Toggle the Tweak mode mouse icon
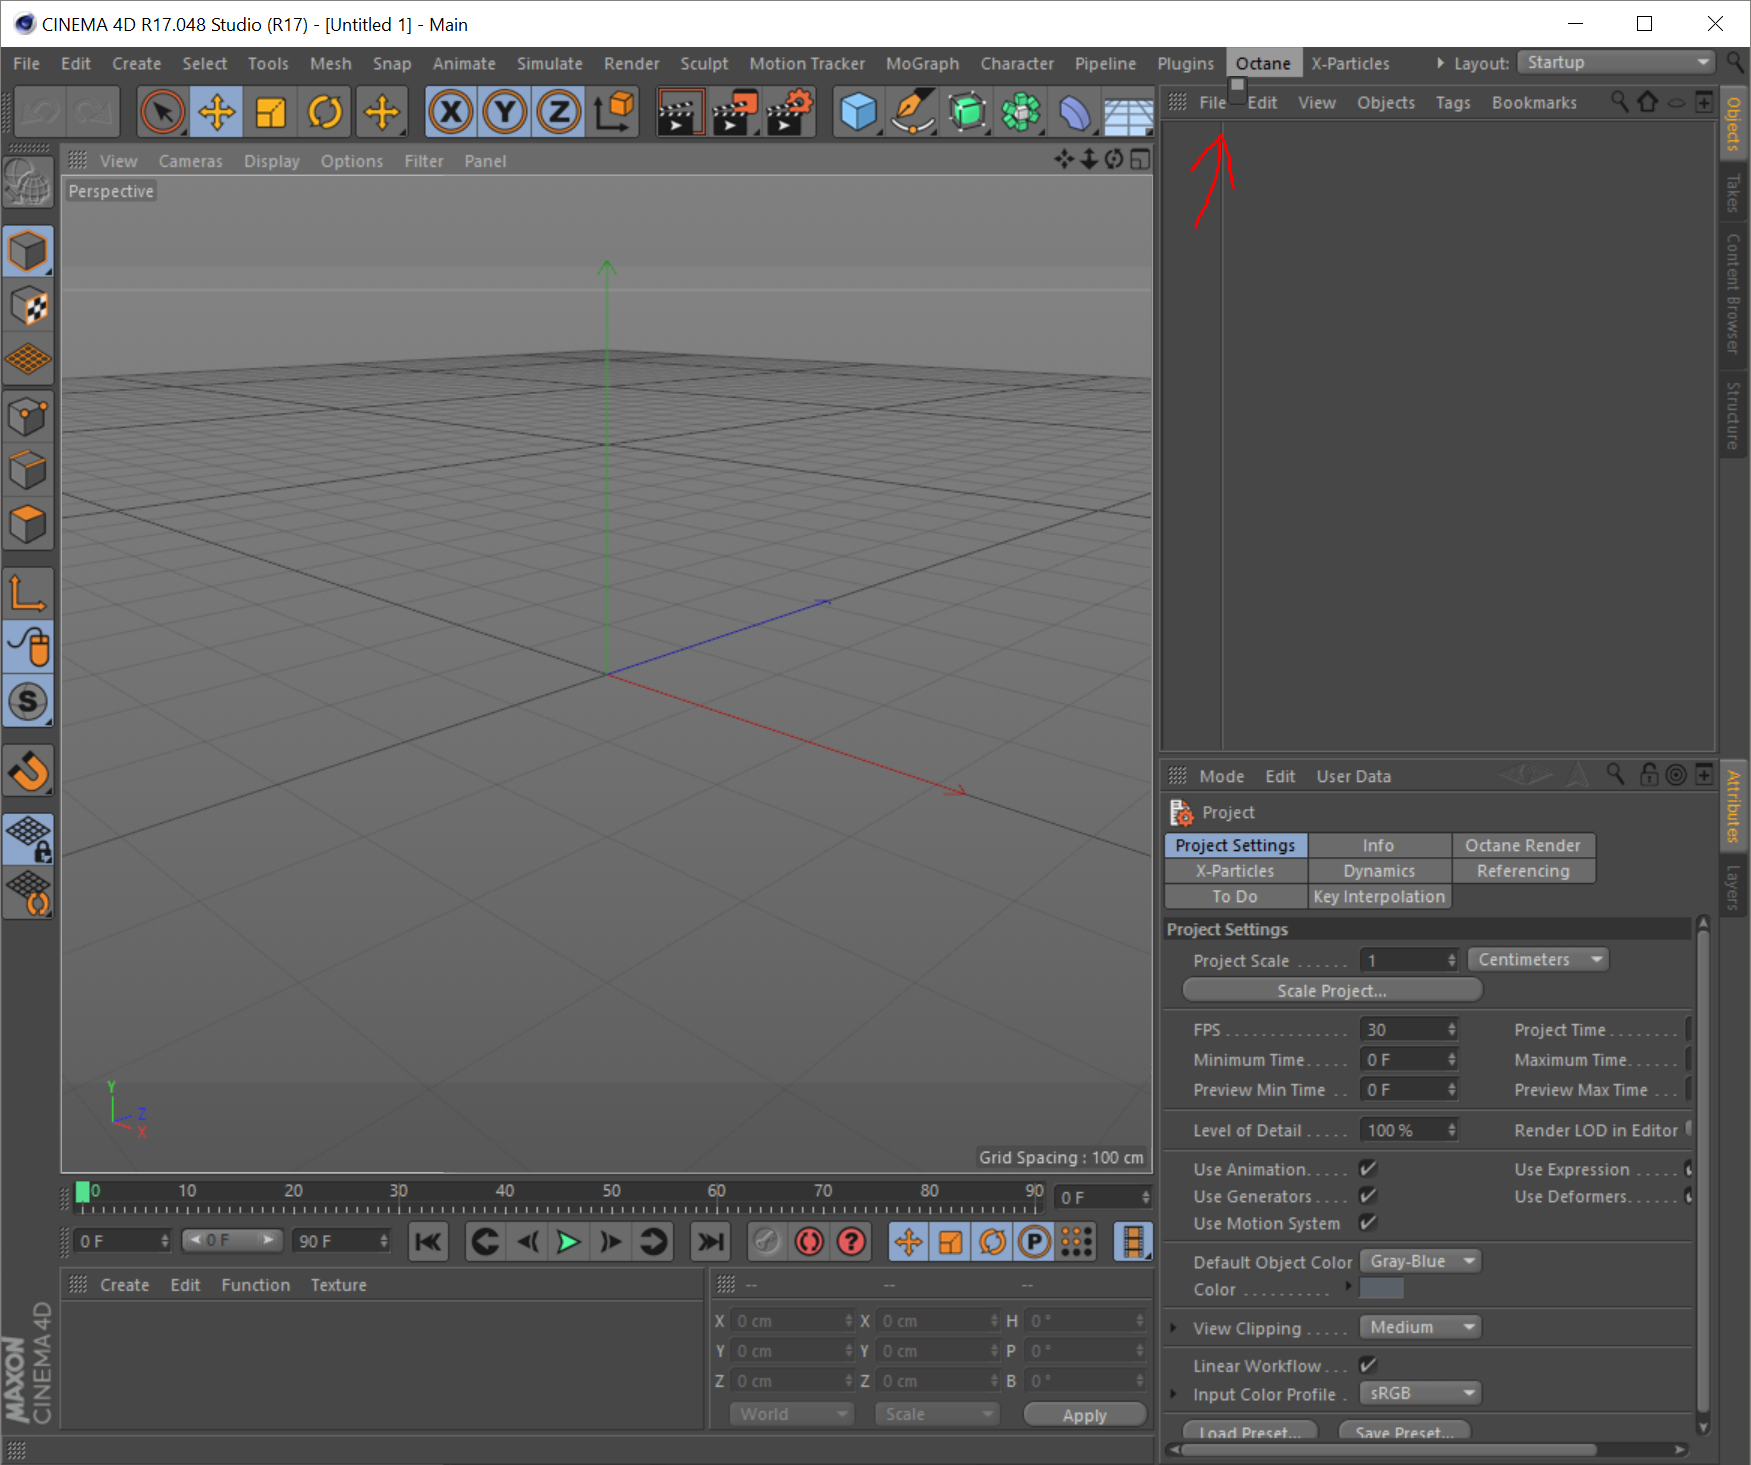 (x=28, y=647)
